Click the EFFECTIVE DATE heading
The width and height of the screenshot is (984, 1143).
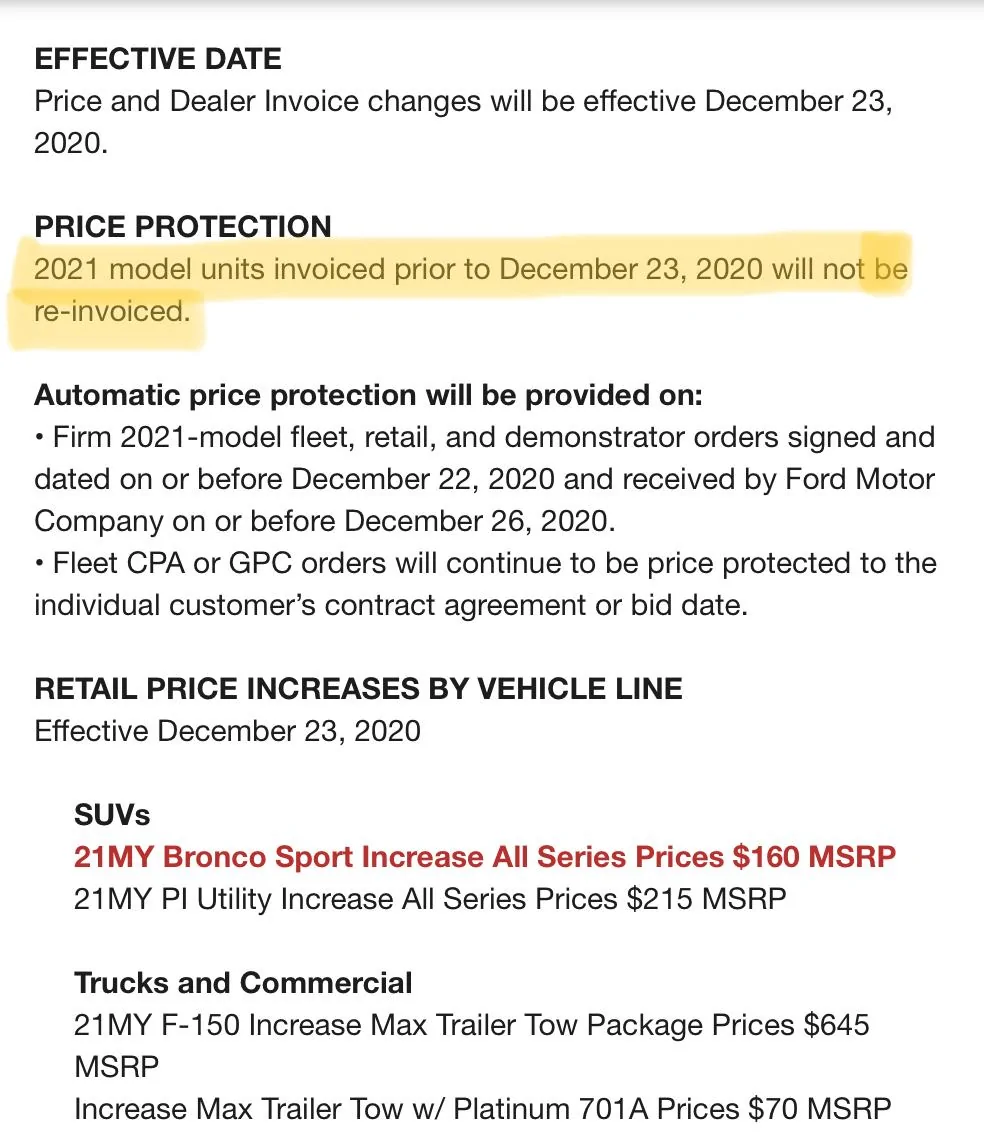pyautogui.click(x=157, y=59)
